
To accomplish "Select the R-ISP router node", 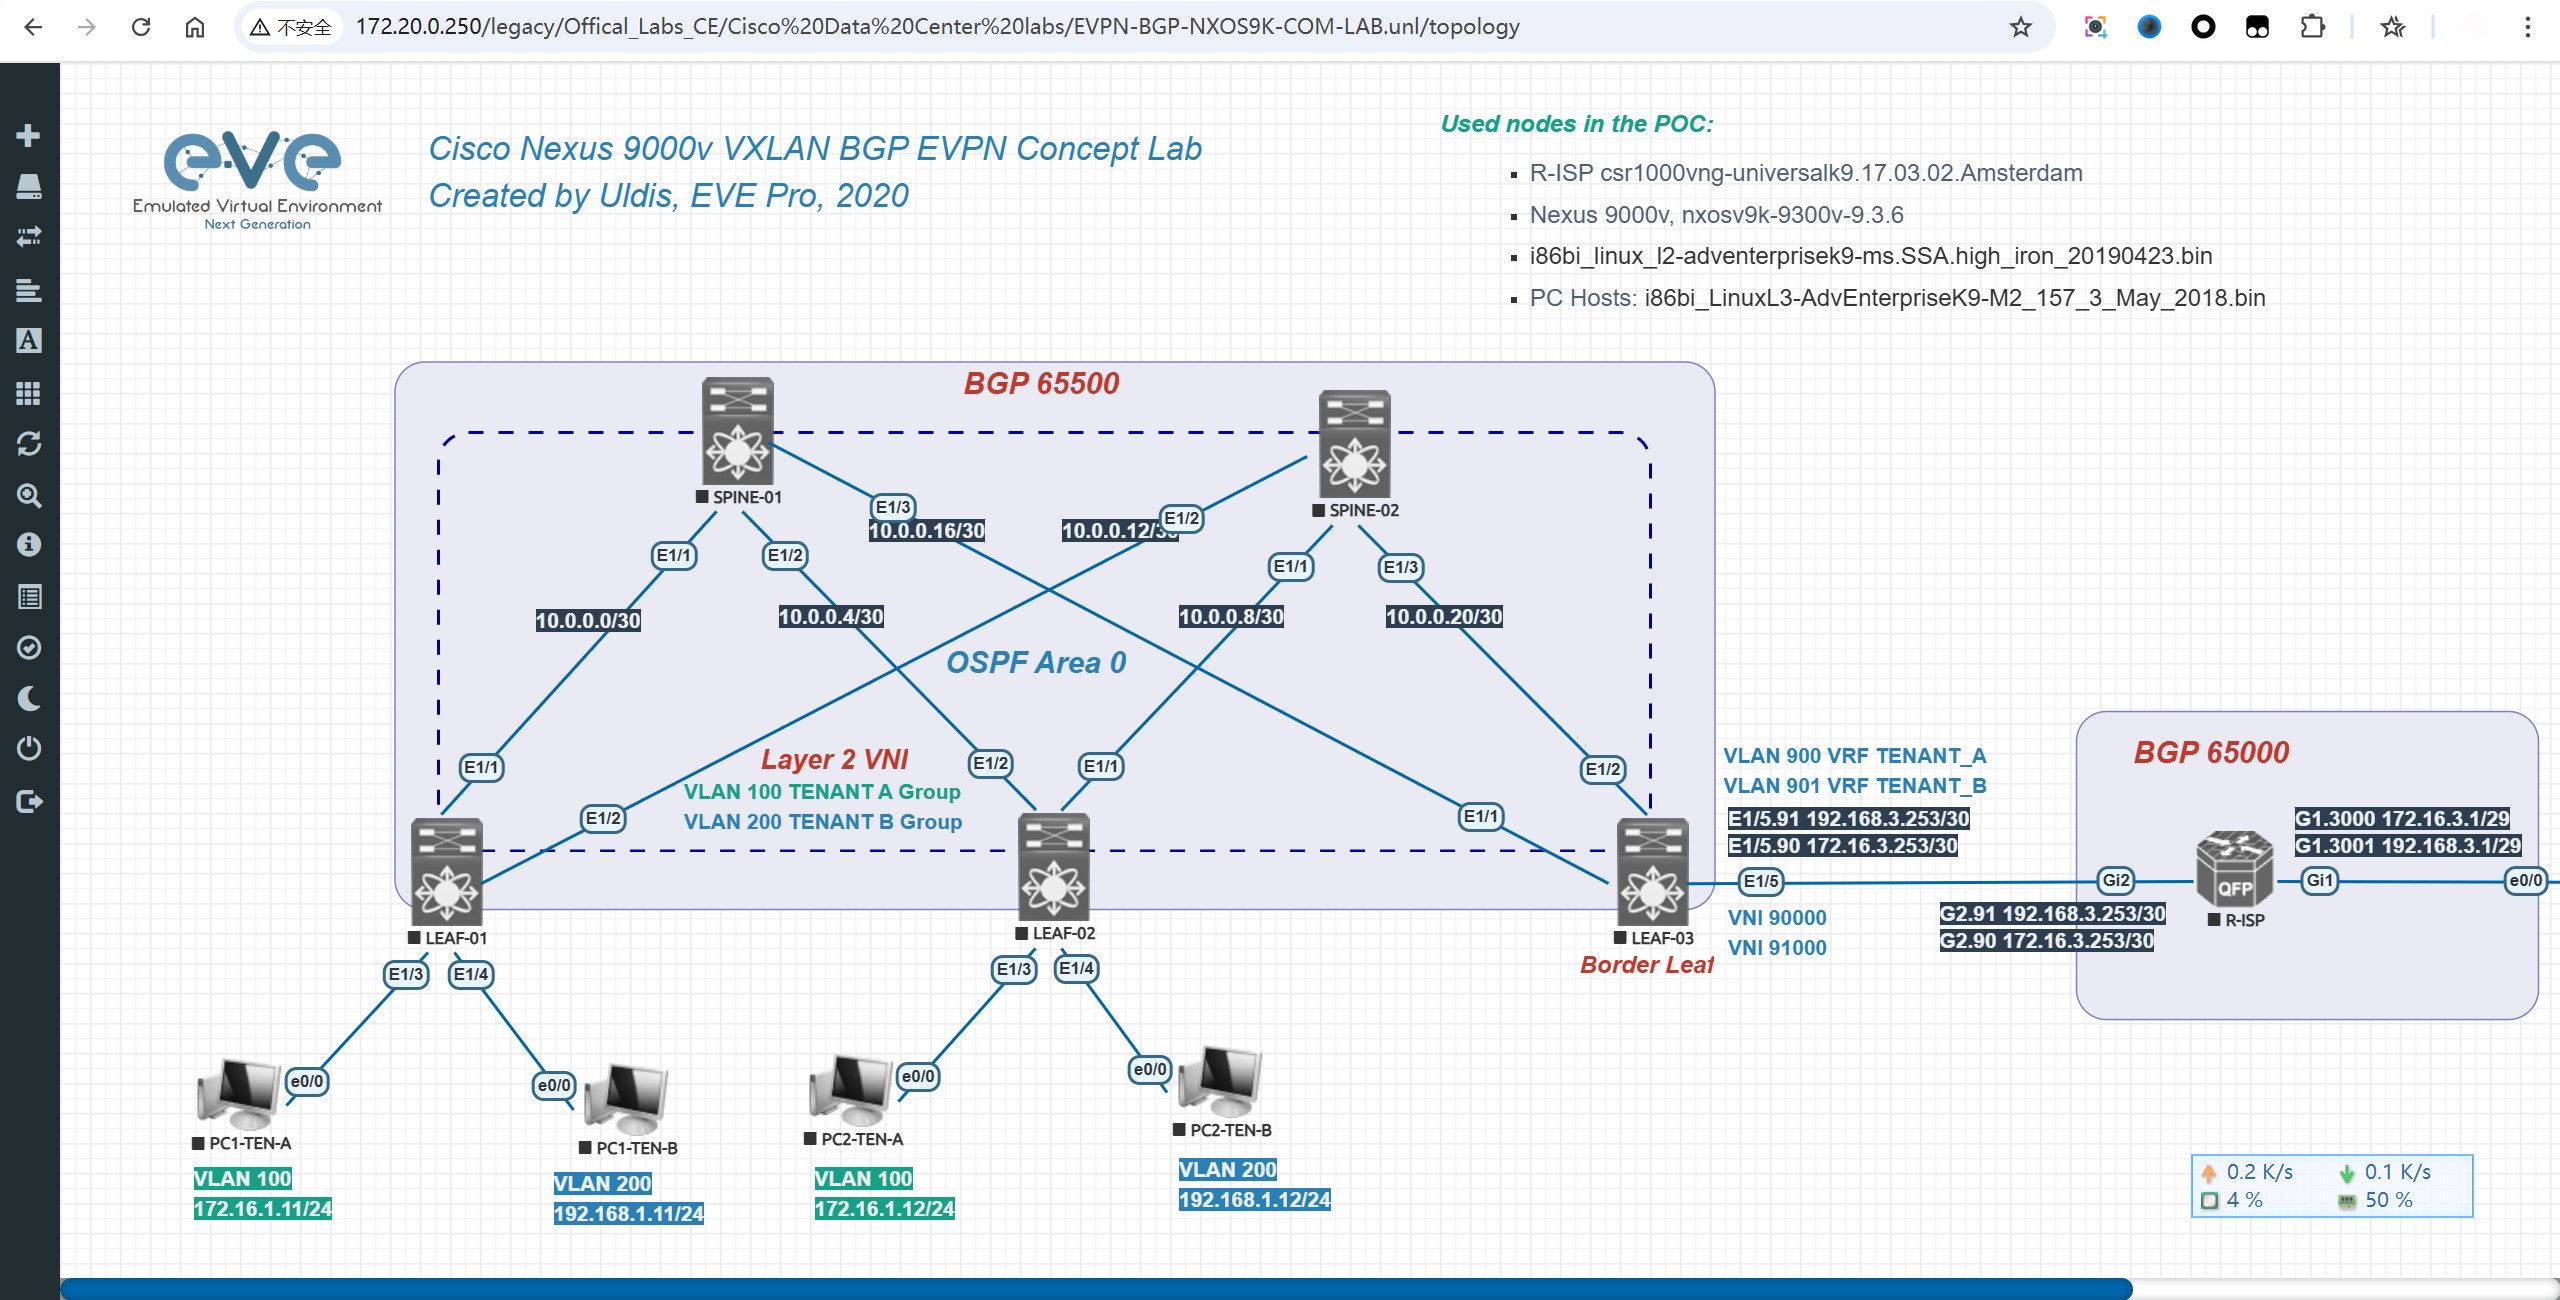I will (2234, 868).
